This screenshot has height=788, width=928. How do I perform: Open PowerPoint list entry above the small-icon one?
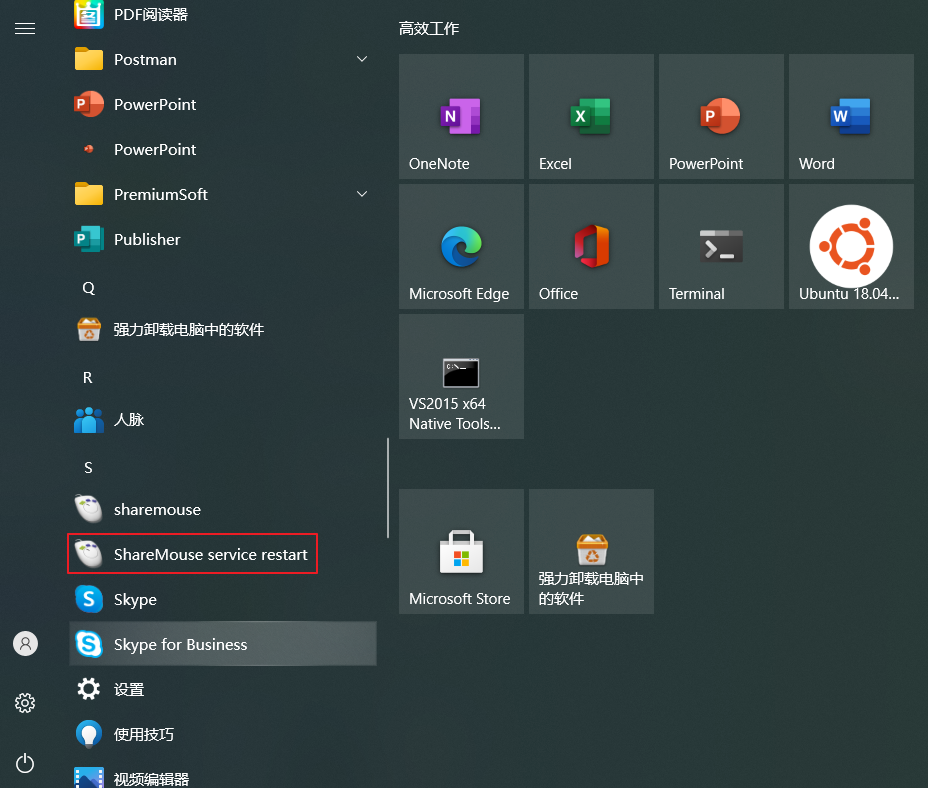[223, 105]
